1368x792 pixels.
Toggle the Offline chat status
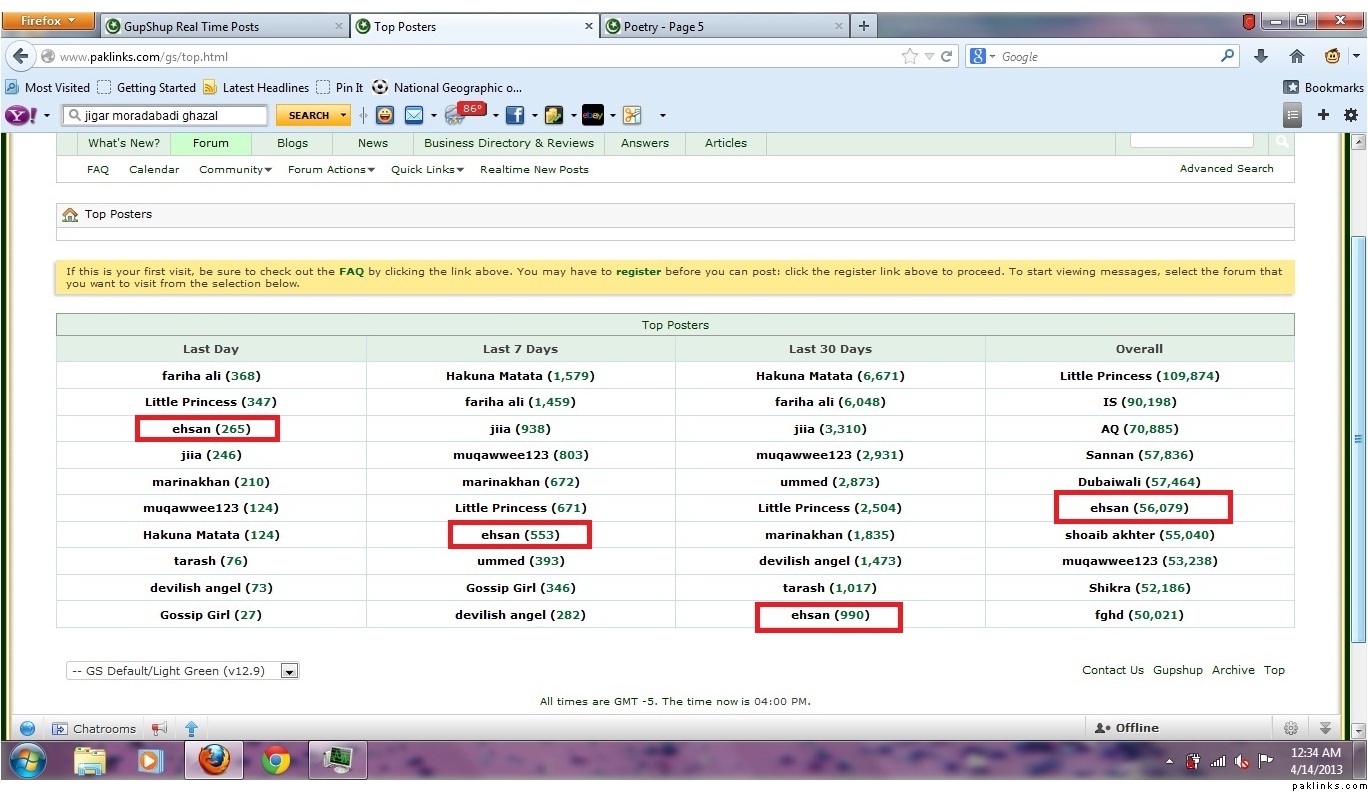point(1127,728)
